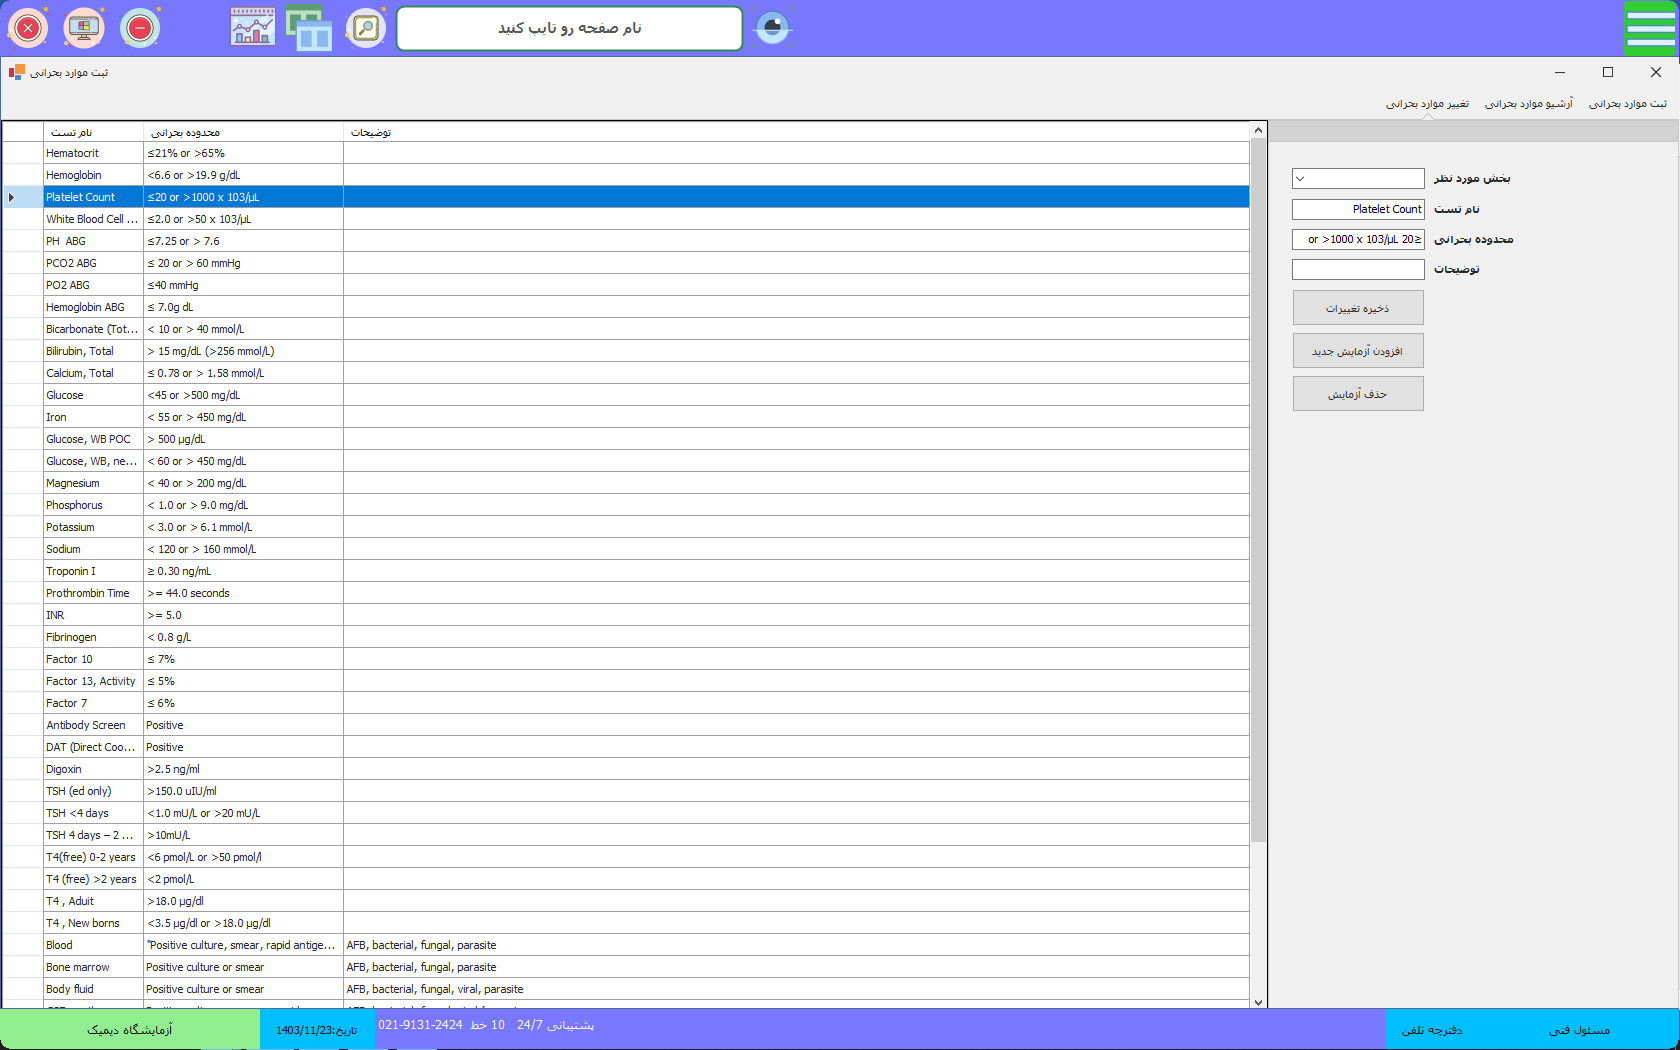Click the محدوده بحرانی column header
The height and width of the screenshot is (1050, 1680).
pyautogui.click(x=243, y=132)
